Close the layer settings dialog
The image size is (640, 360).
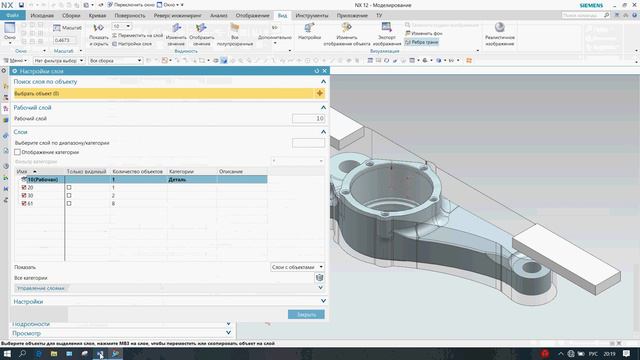pos(325,71)
